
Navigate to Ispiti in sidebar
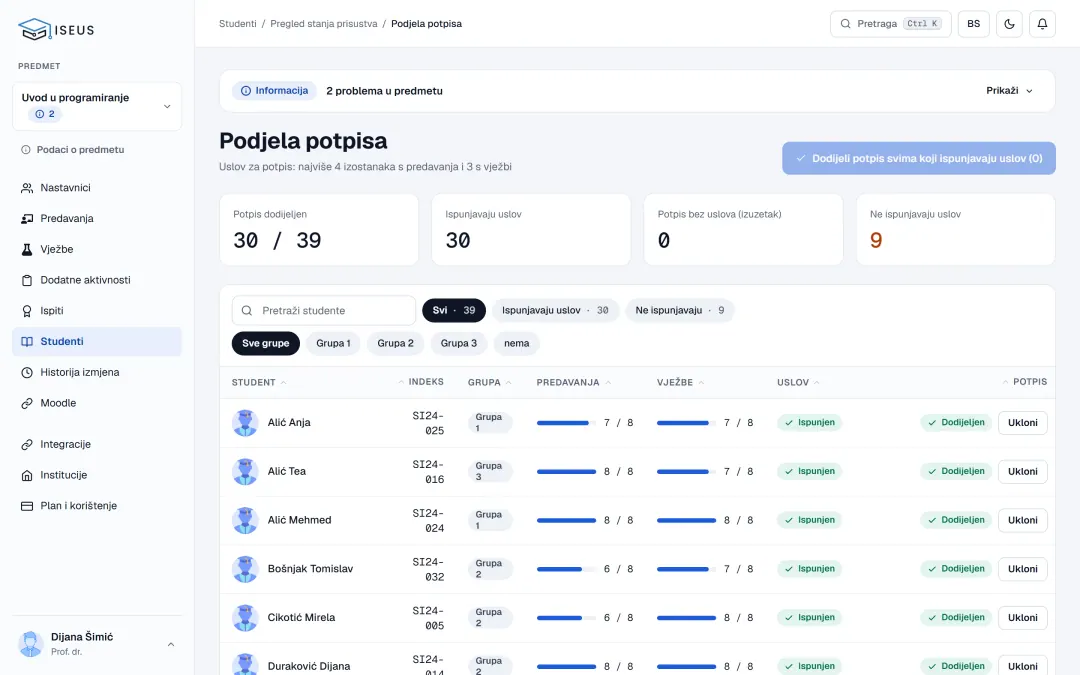(x=96, y=311)
